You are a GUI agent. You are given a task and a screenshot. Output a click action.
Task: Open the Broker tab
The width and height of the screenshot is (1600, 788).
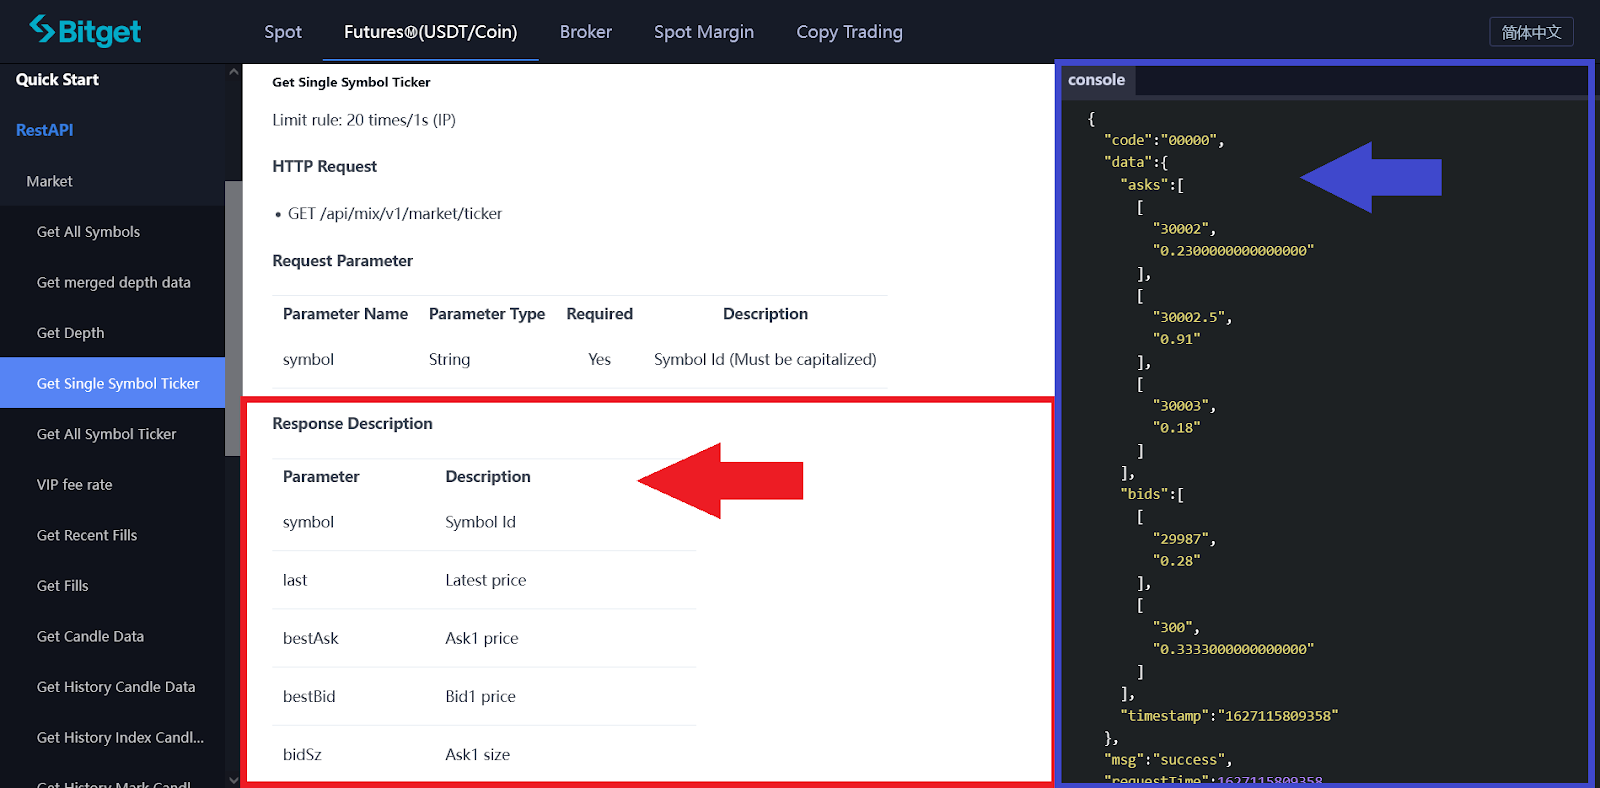[586, 32]
